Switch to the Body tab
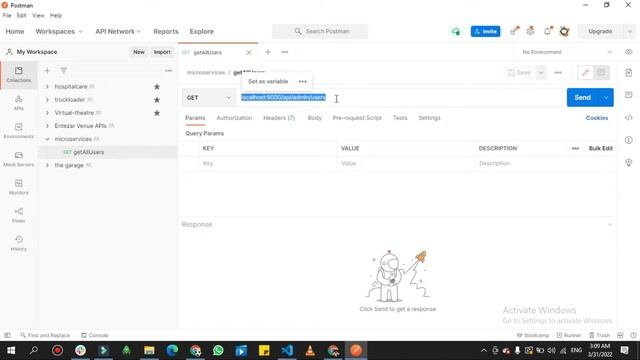This screenshot has width=640, height=360. pyautogui.click(x=315, y=118)
